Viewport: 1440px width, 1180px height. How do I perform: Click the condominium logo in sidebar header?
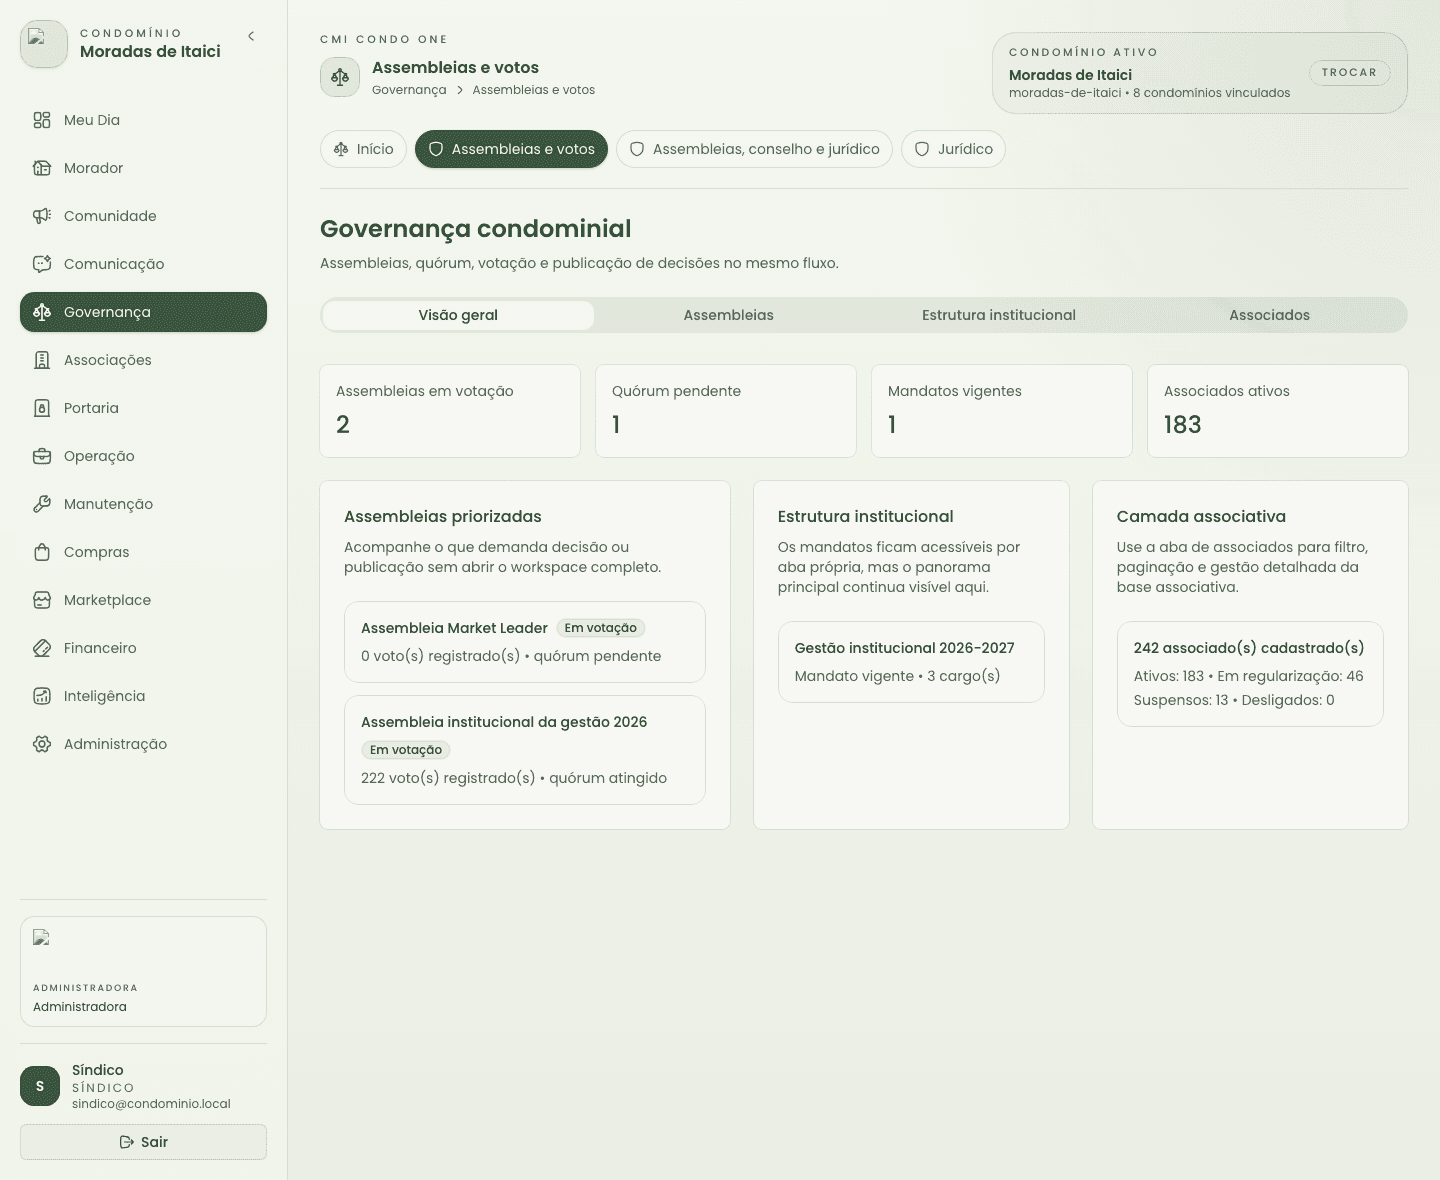[44, 44]
